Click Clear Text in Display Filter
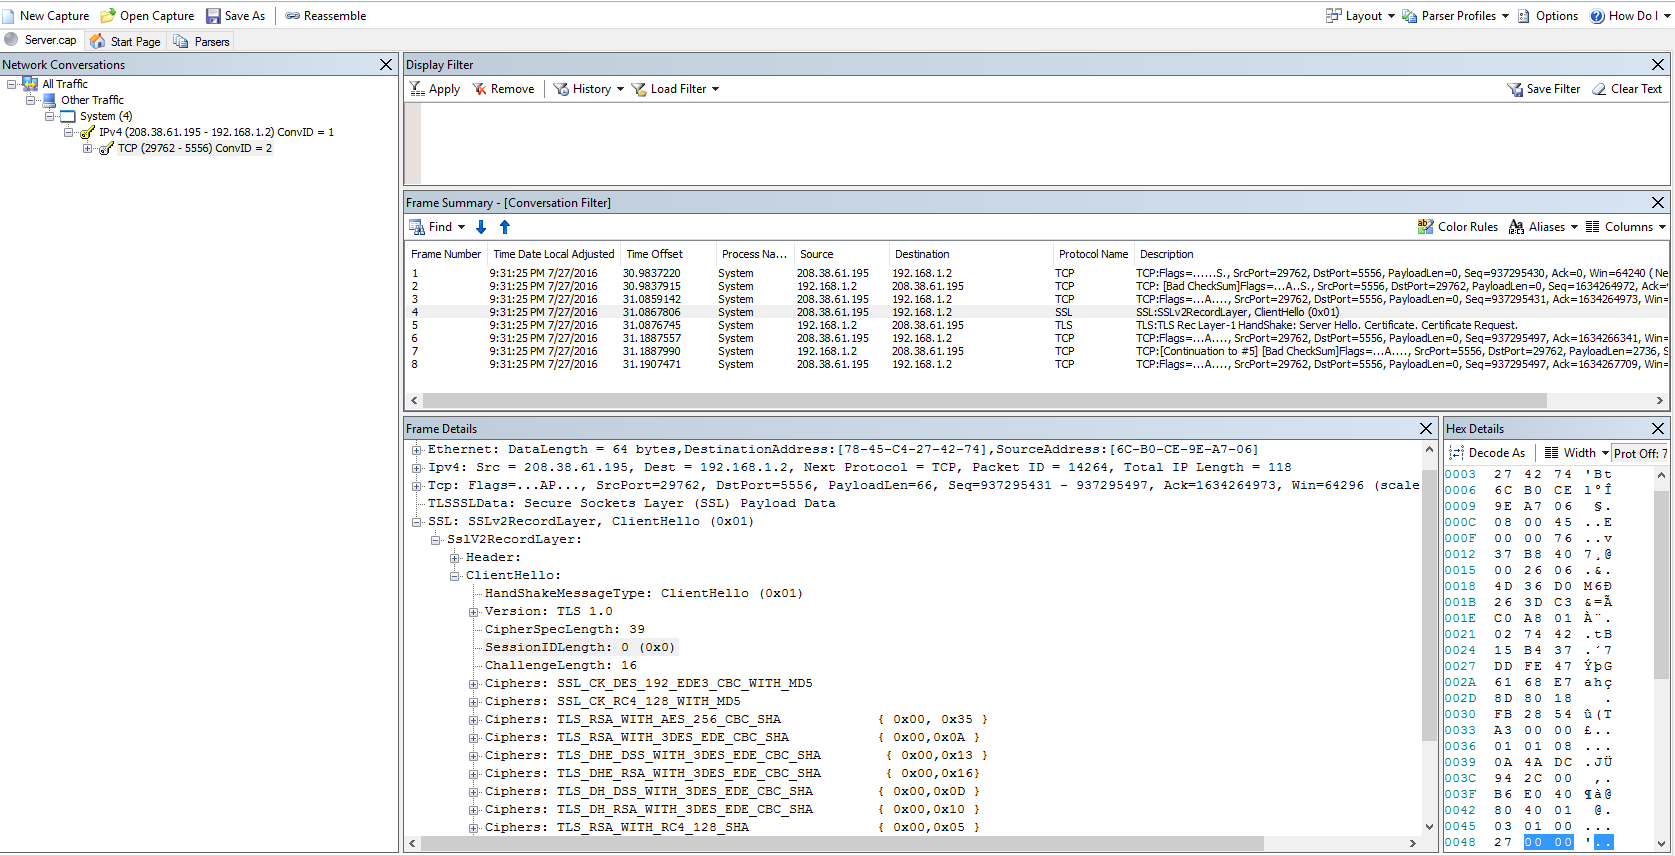The image size is (1675, 856). (x=1627, y=89)
